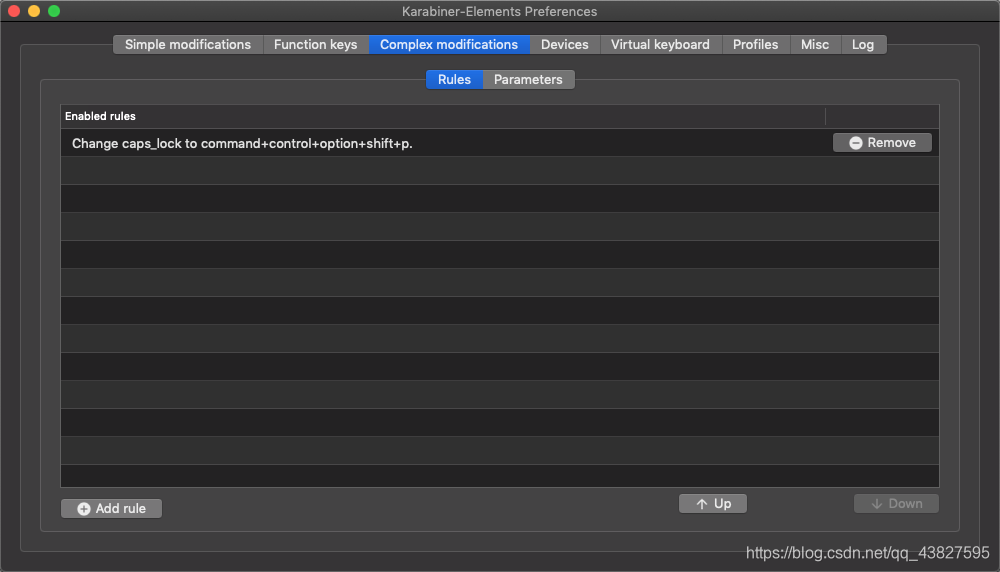Switch to the Parameters sub-tab
The height and width of the screenshot is (572, 1000).
point(528,80)
